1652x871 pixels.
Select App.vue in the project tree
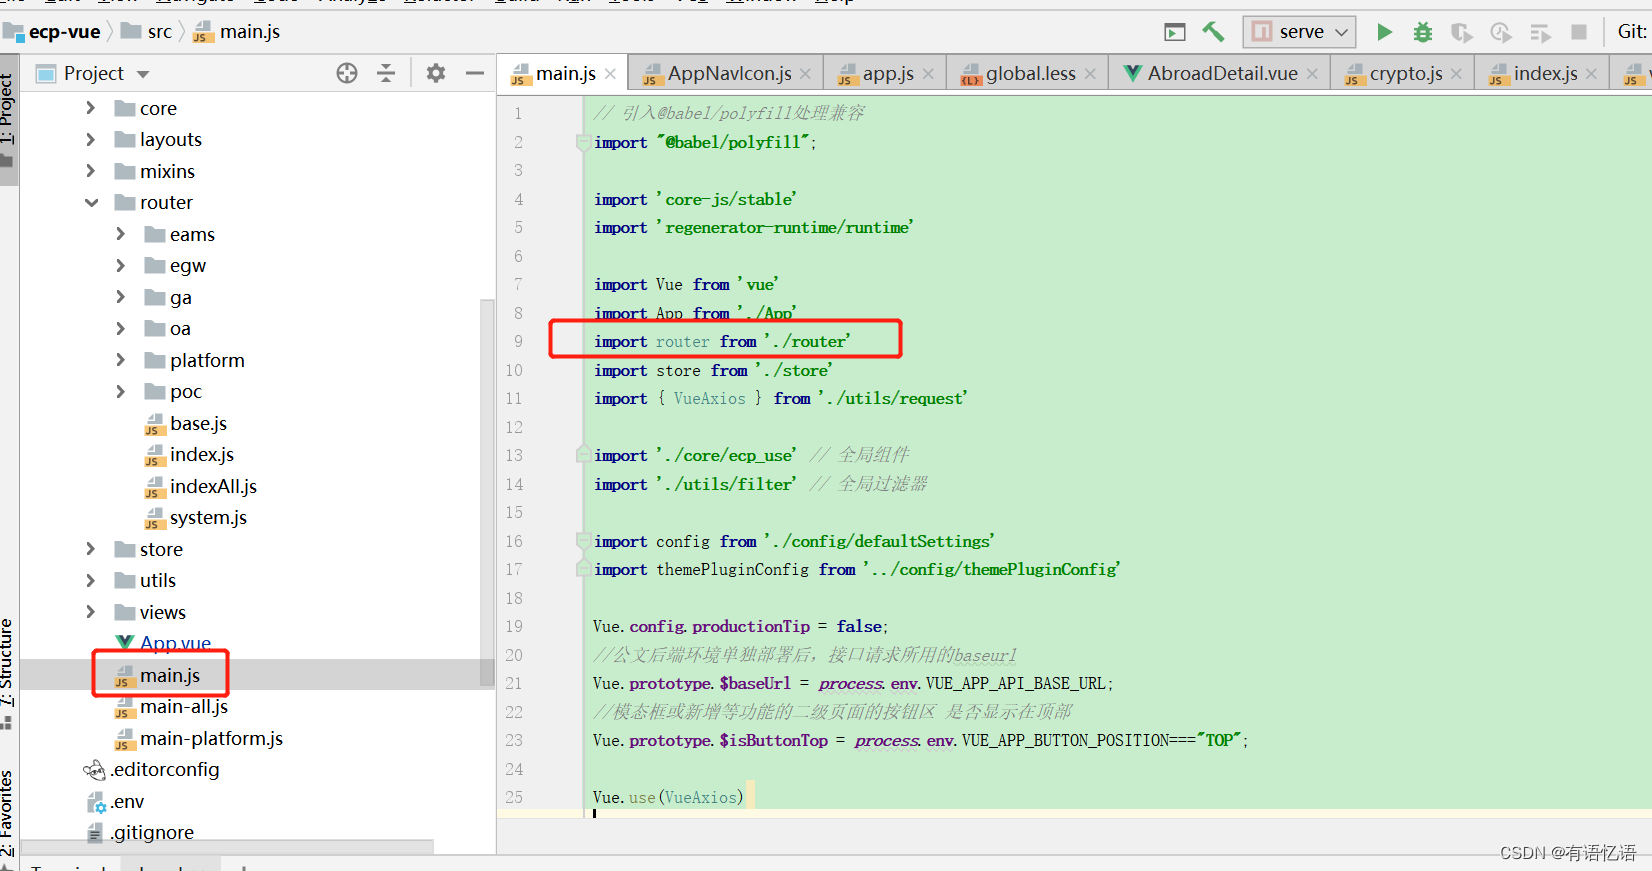(163, 643)
